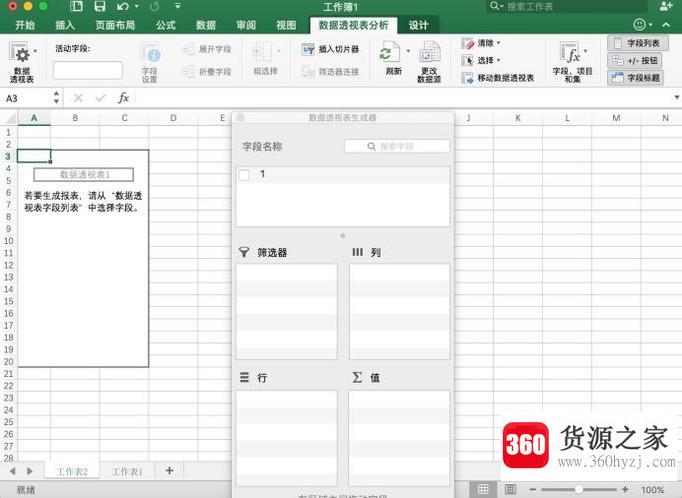Click the 字段设置 icon
This screenshot has width=682, height=498.
pyautogui.click(x=150, y=53)
